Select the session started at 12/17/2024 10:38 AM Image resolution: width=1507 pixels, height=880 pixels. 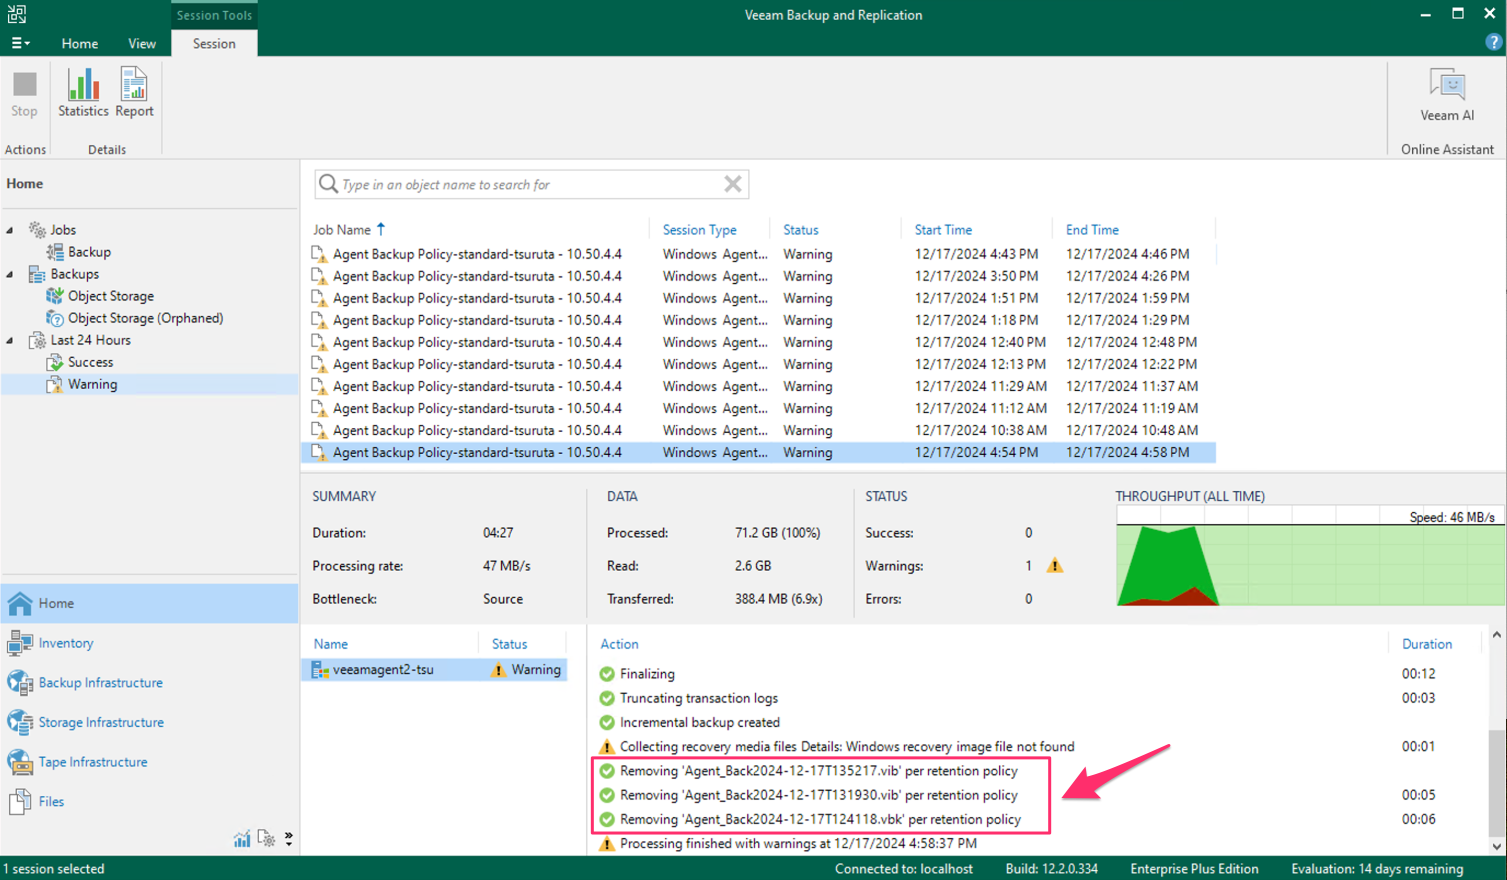pos(758,430)
